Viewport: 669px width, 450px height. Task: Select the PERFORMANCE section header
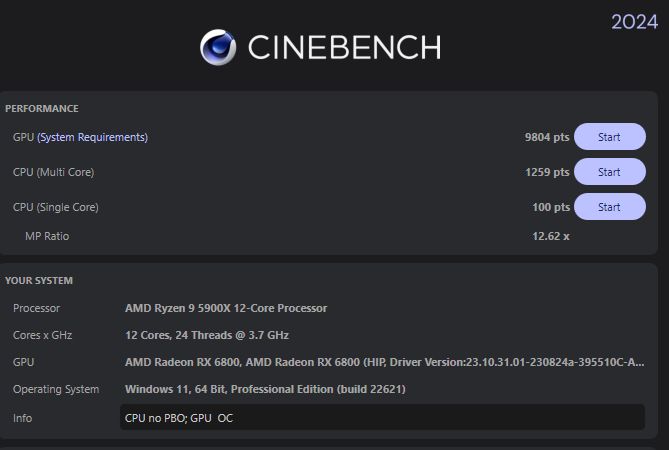(42, 108)
